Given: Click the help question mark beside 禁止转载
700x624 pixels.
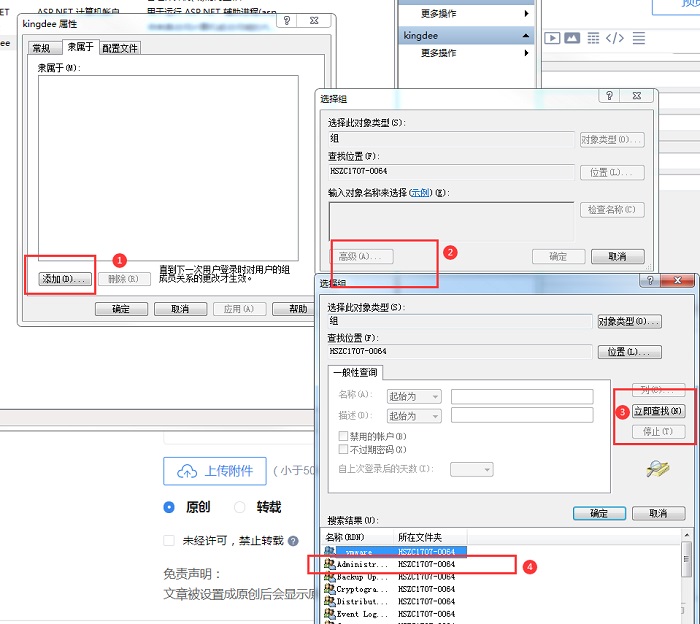Looking at the screenshot, I should coord(293,541).
